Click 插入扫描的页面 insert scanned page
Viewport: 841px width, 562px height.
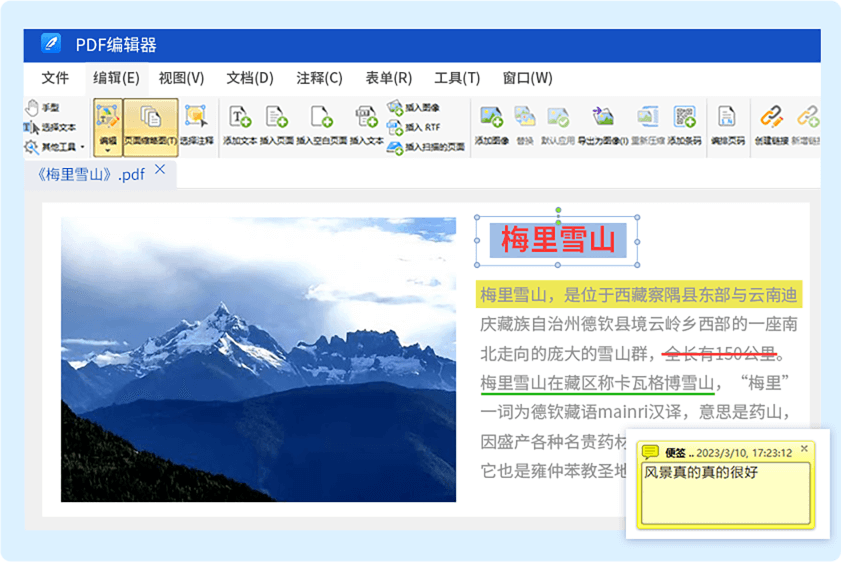point(426,147)
